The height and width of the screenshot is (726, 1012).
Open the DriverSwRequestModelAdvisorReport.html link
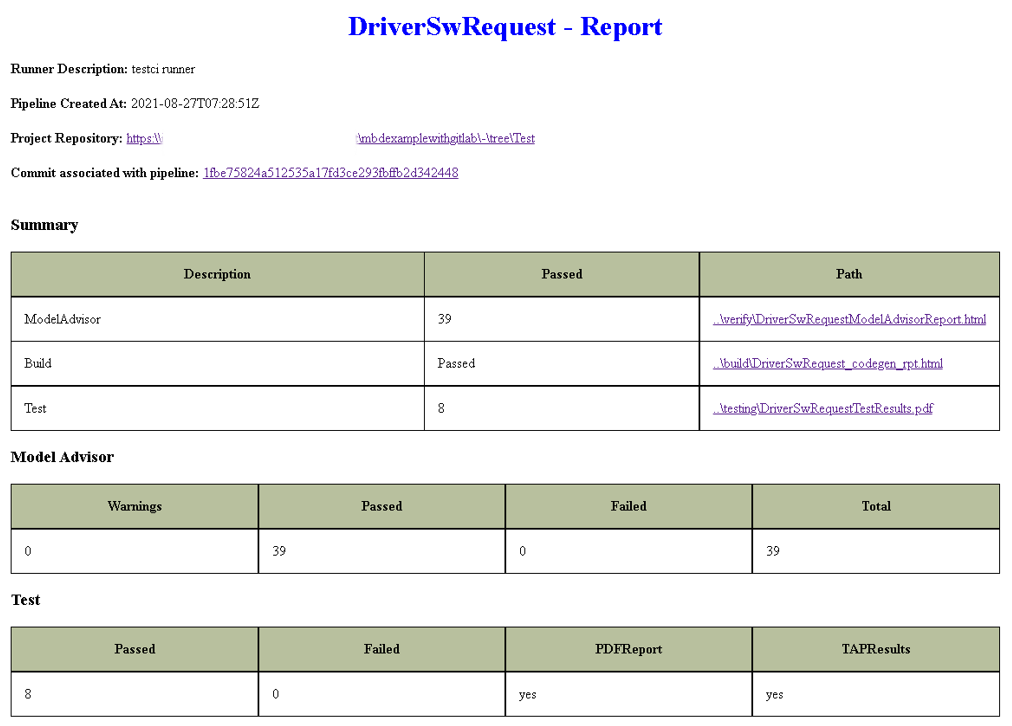tap(850, 319)
